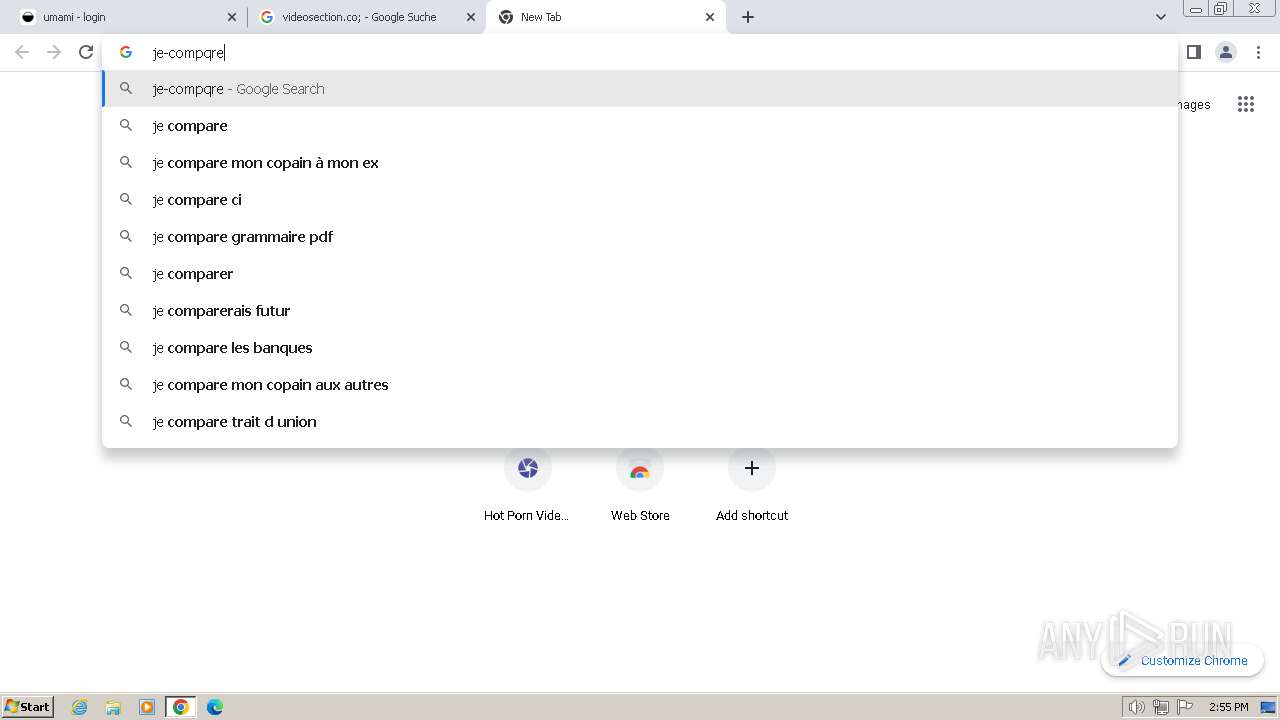1280x720 pixels.
Task: Choose the 'je compare' suggestion
Action: [x=640, y=126]
